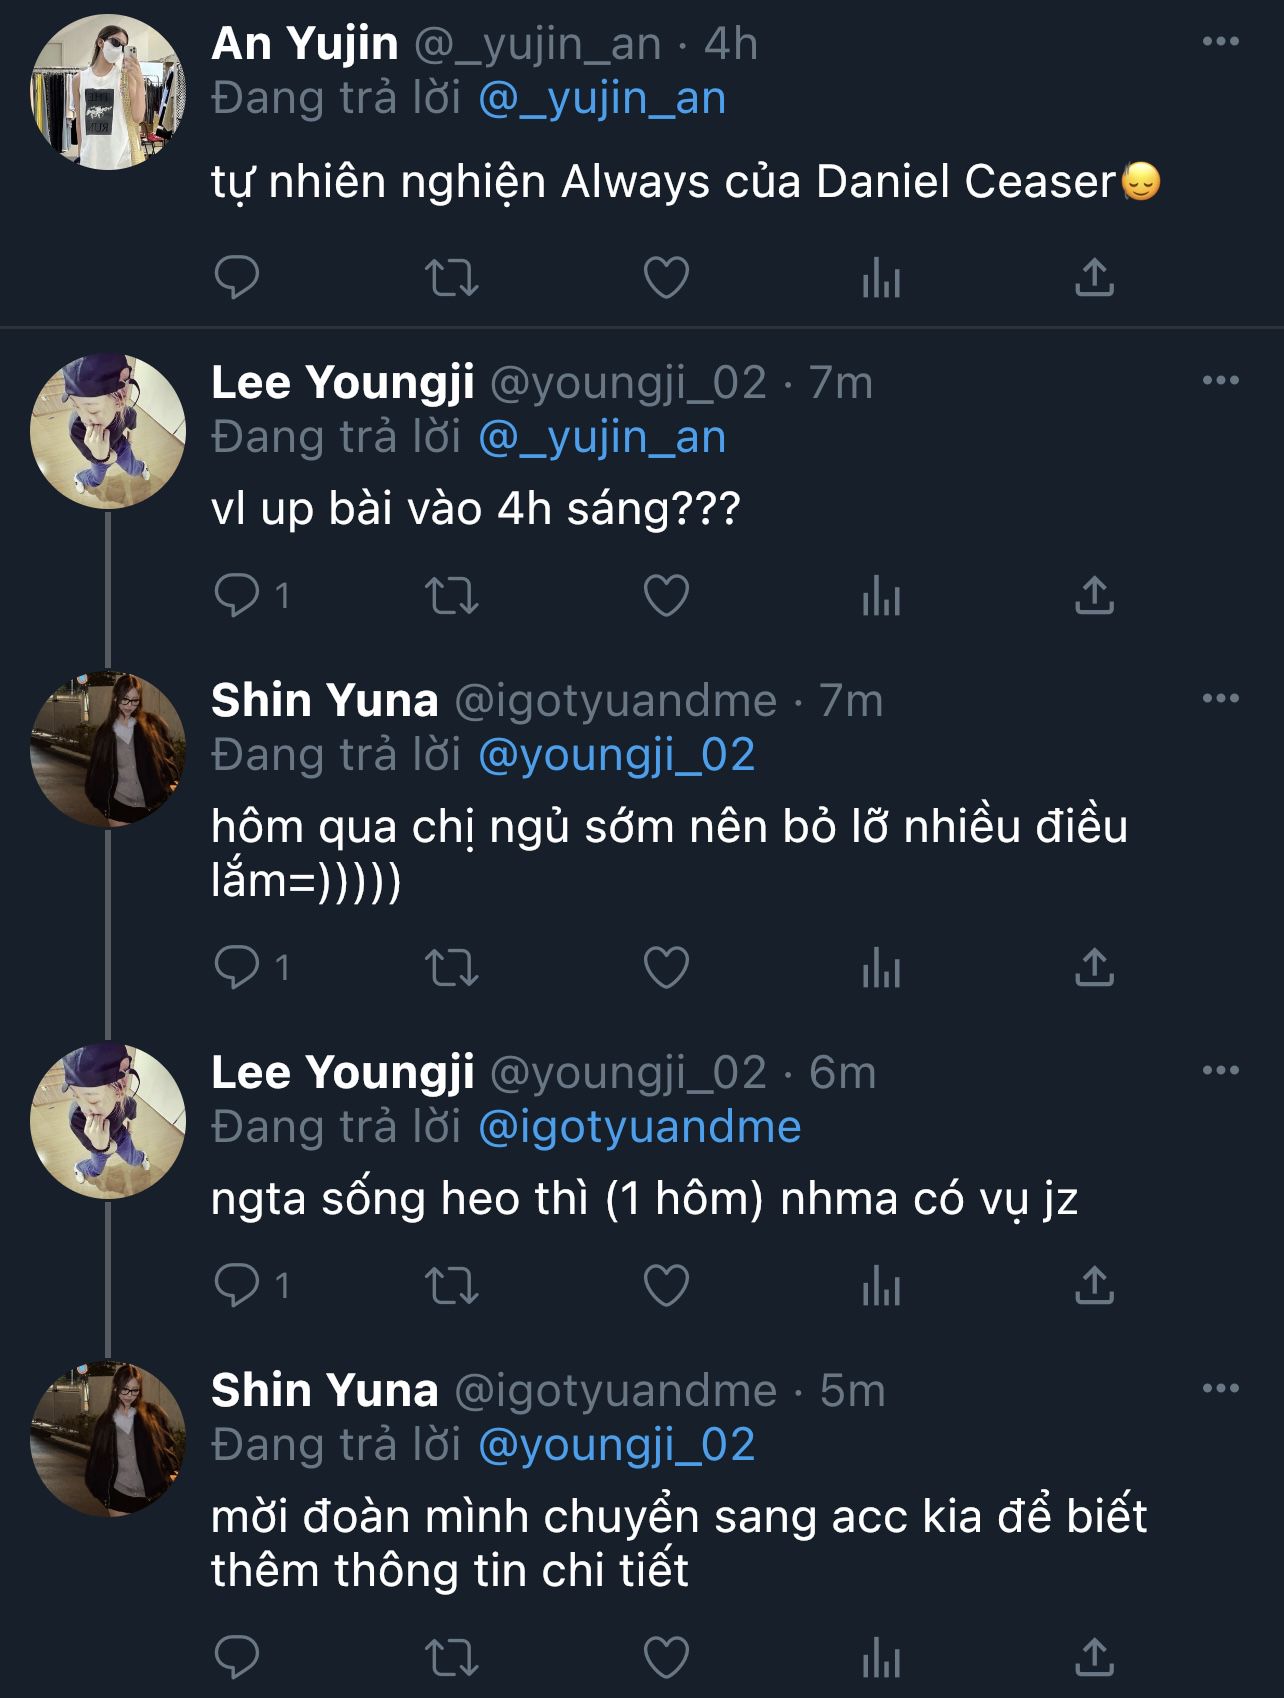View analytics for Youngji's 6m reply
The image size is (1284, 1698).
[x=881, y=1286]
